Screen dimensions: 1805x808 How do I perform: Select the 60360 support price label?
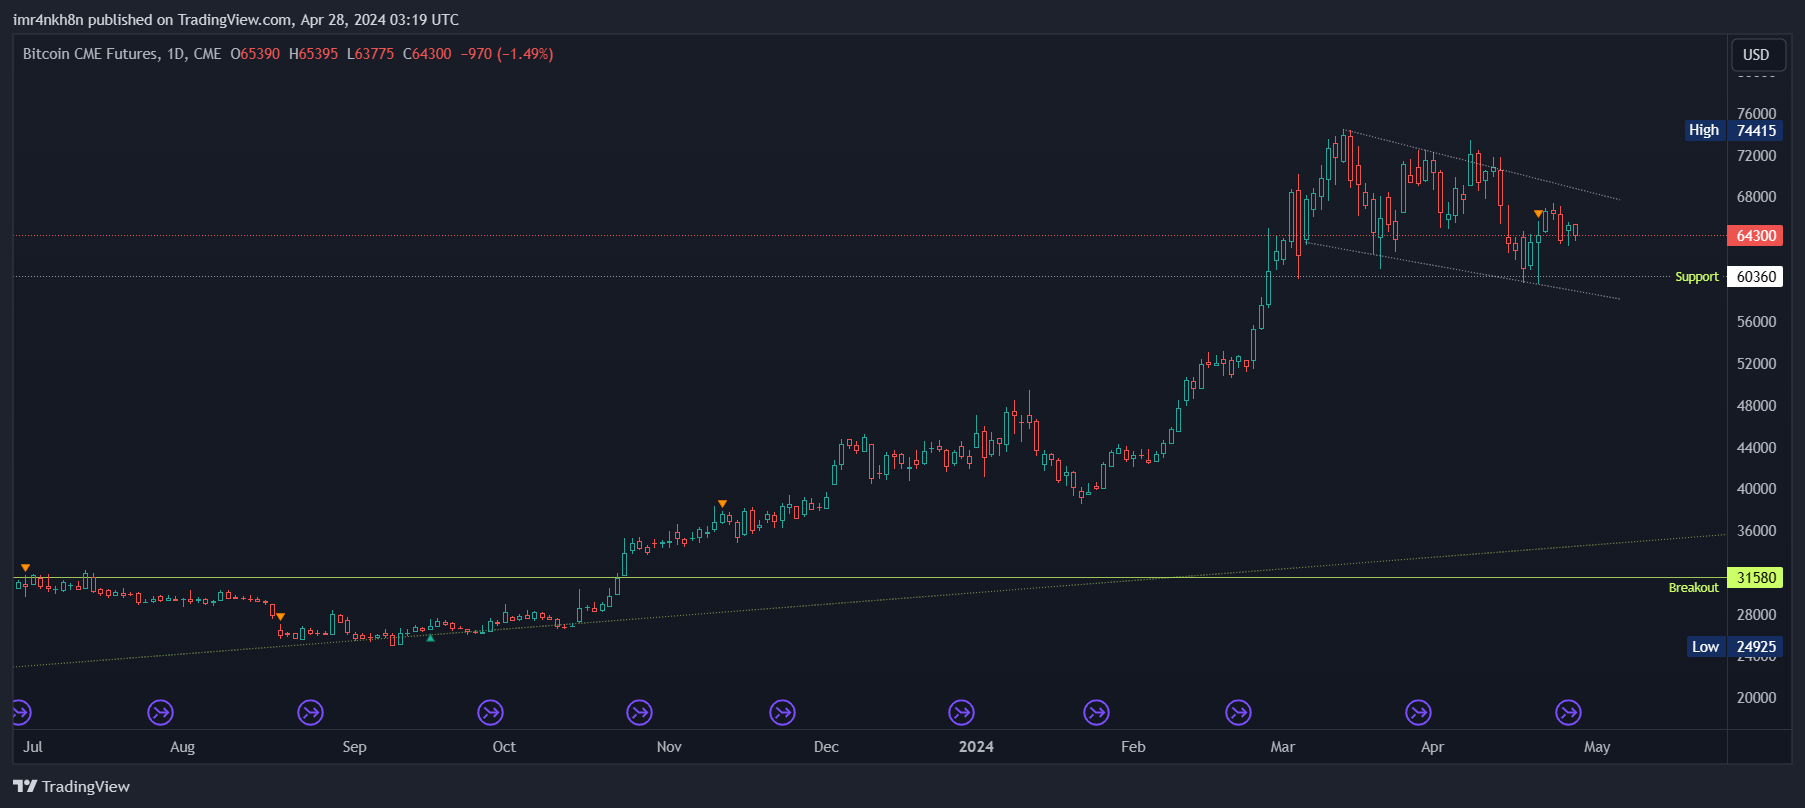[x=1755, y=277]
